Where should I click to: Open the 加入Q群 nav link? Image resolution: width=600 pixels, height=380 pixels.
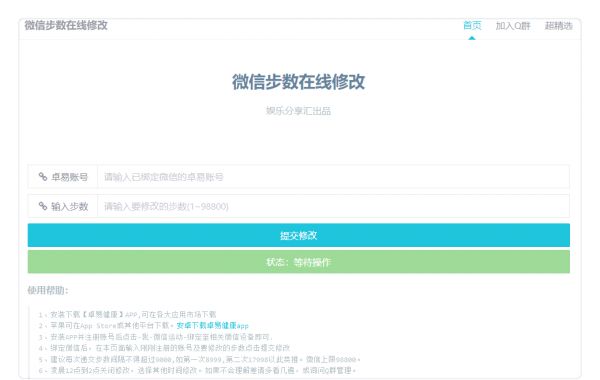(x=513, y=26)
